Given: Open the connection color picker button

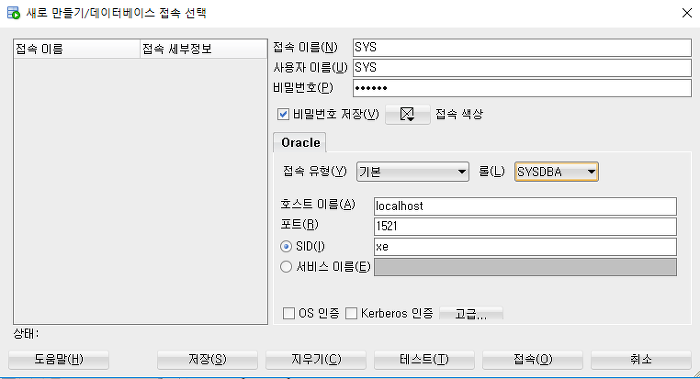Looking at the screenshot, I should click(408, 115).
